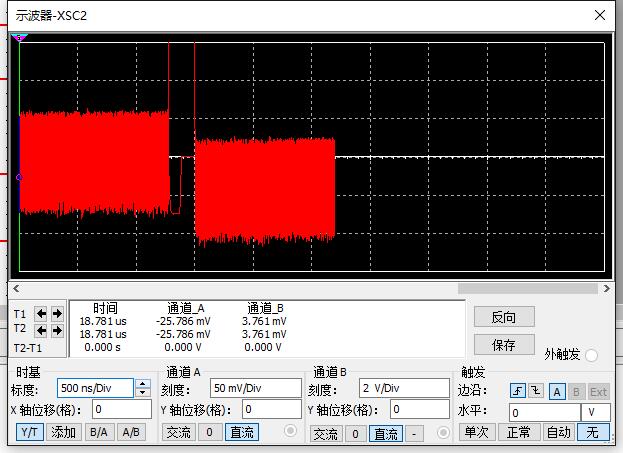Click the 通道_B column header
Screen dimensions: 623x453
pyautogui.click(x=265, y=308)
